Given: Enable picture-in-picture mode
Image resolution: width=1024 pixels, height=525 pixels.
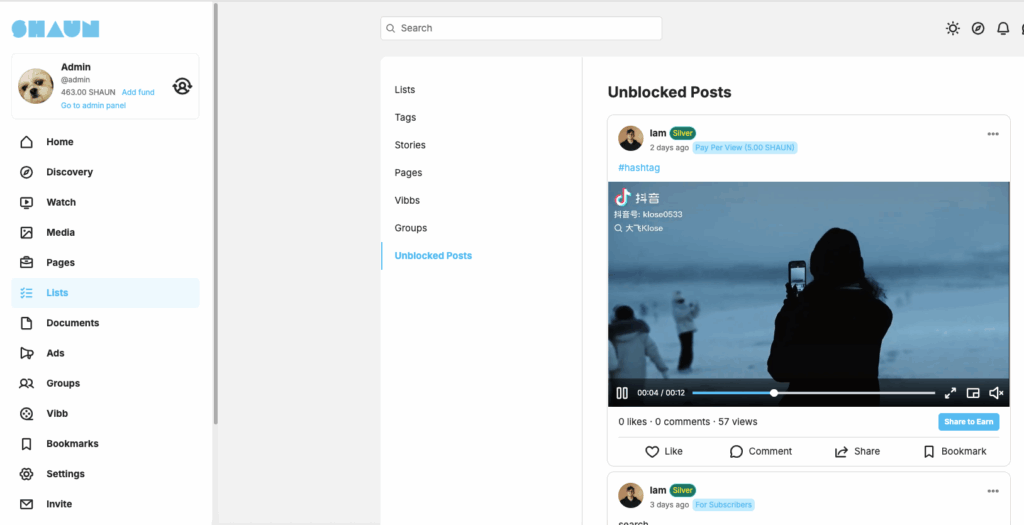Looking at the screenshot, I should (973, 393).
